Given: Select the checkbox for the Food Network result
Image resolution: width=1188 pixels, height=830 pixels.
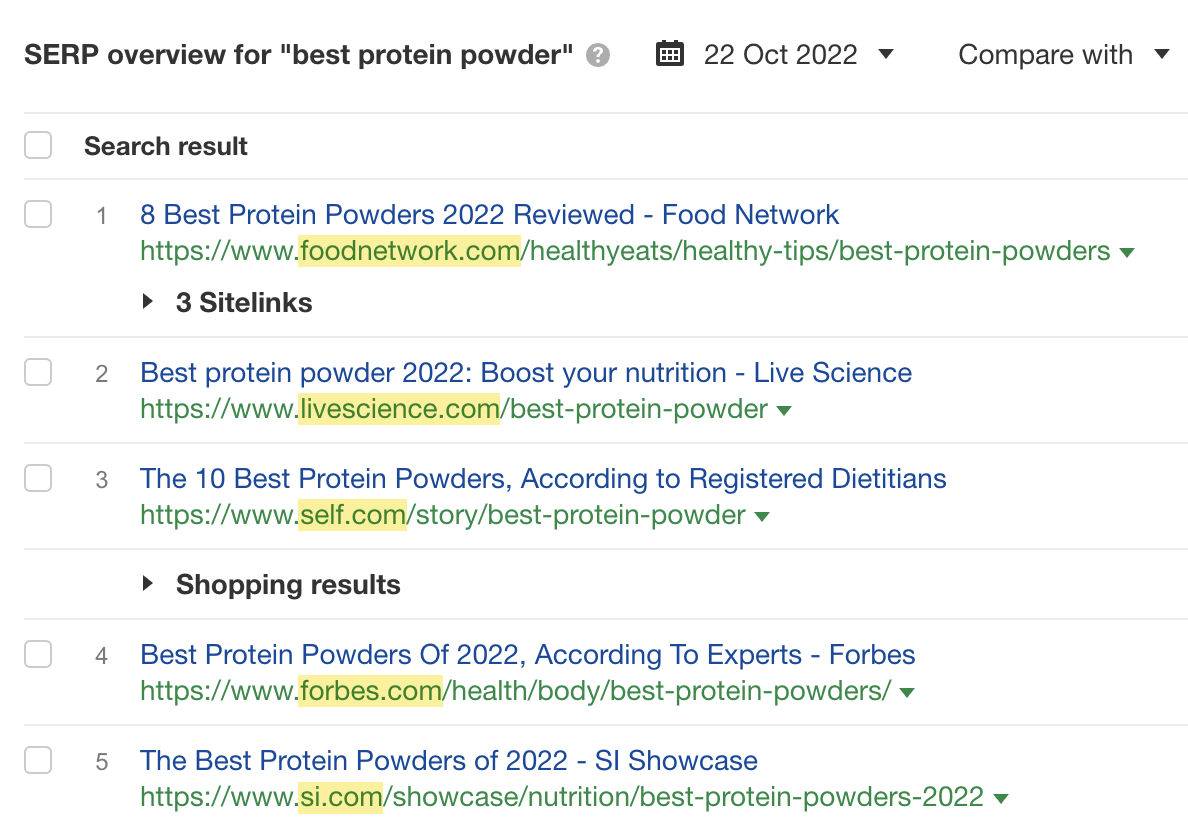Looking at the screenshot, I should (x=37, y=214).
